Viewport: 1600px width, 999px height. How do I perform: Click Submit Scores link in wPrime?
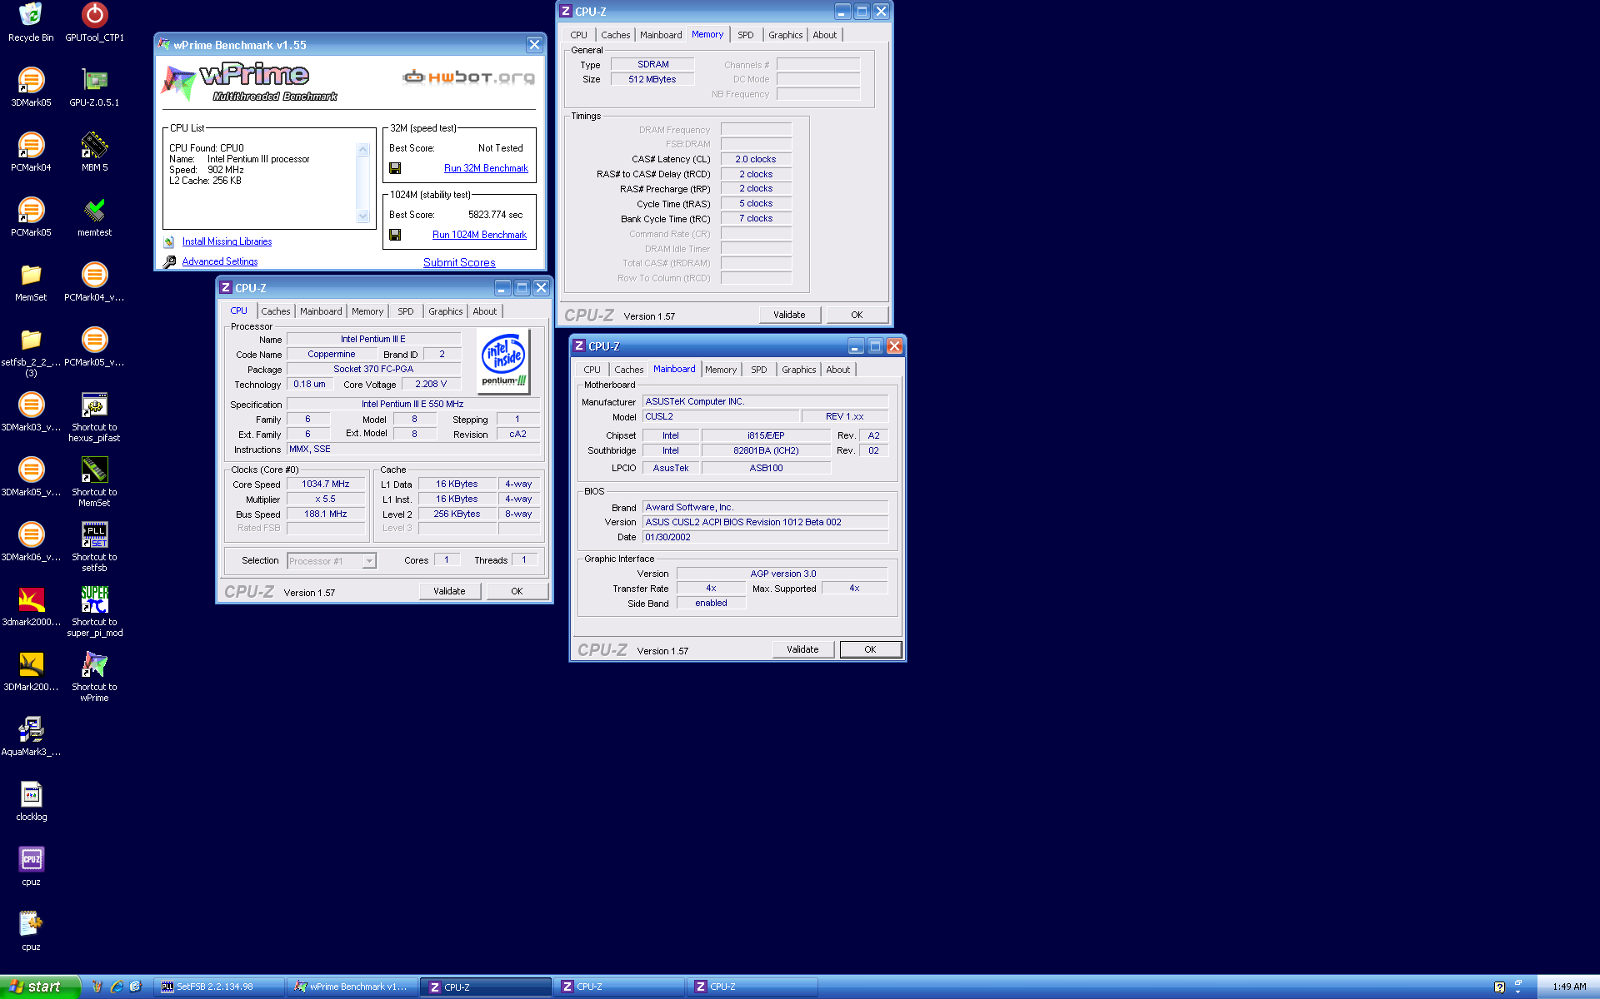[459, 263]
